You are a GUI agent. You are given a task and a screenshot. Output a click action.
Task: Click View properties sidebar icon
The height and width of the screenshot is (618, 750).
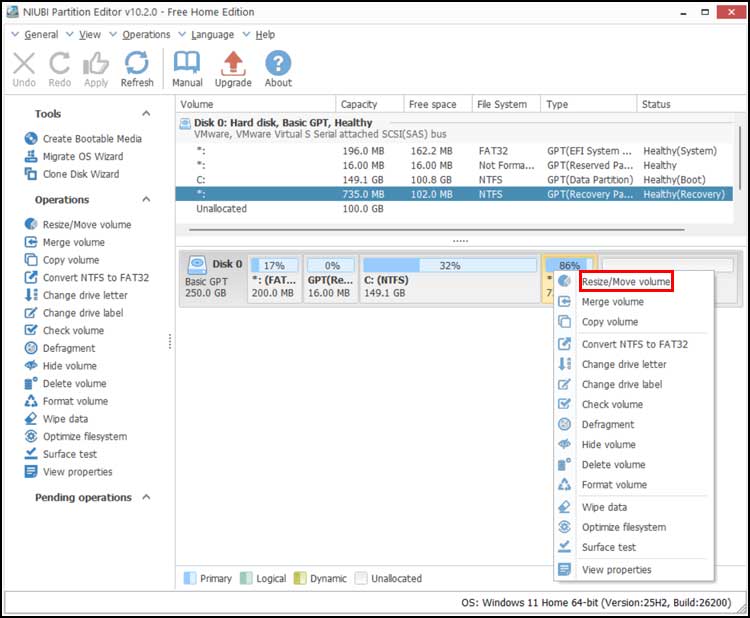coord(31,472)
